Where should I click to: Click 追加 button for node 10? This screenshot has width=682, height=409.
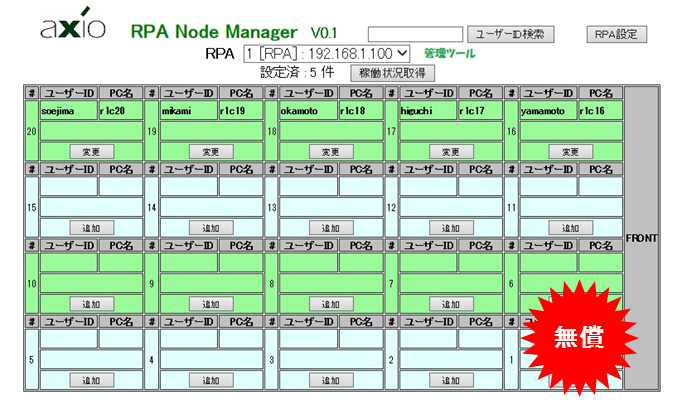[92, 304]
